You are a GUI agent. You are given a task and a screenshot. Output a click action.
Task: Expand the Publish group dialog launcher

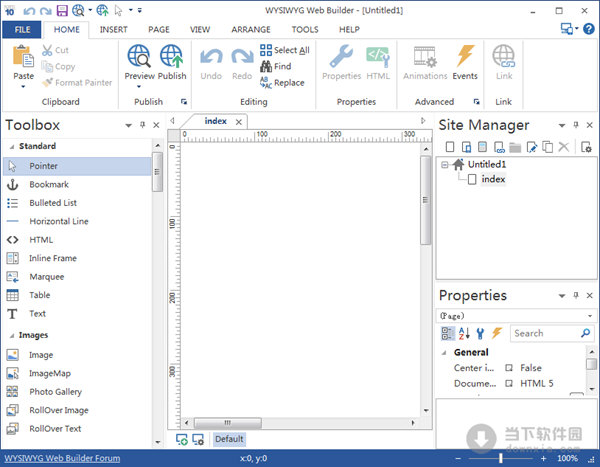[184, 101]
